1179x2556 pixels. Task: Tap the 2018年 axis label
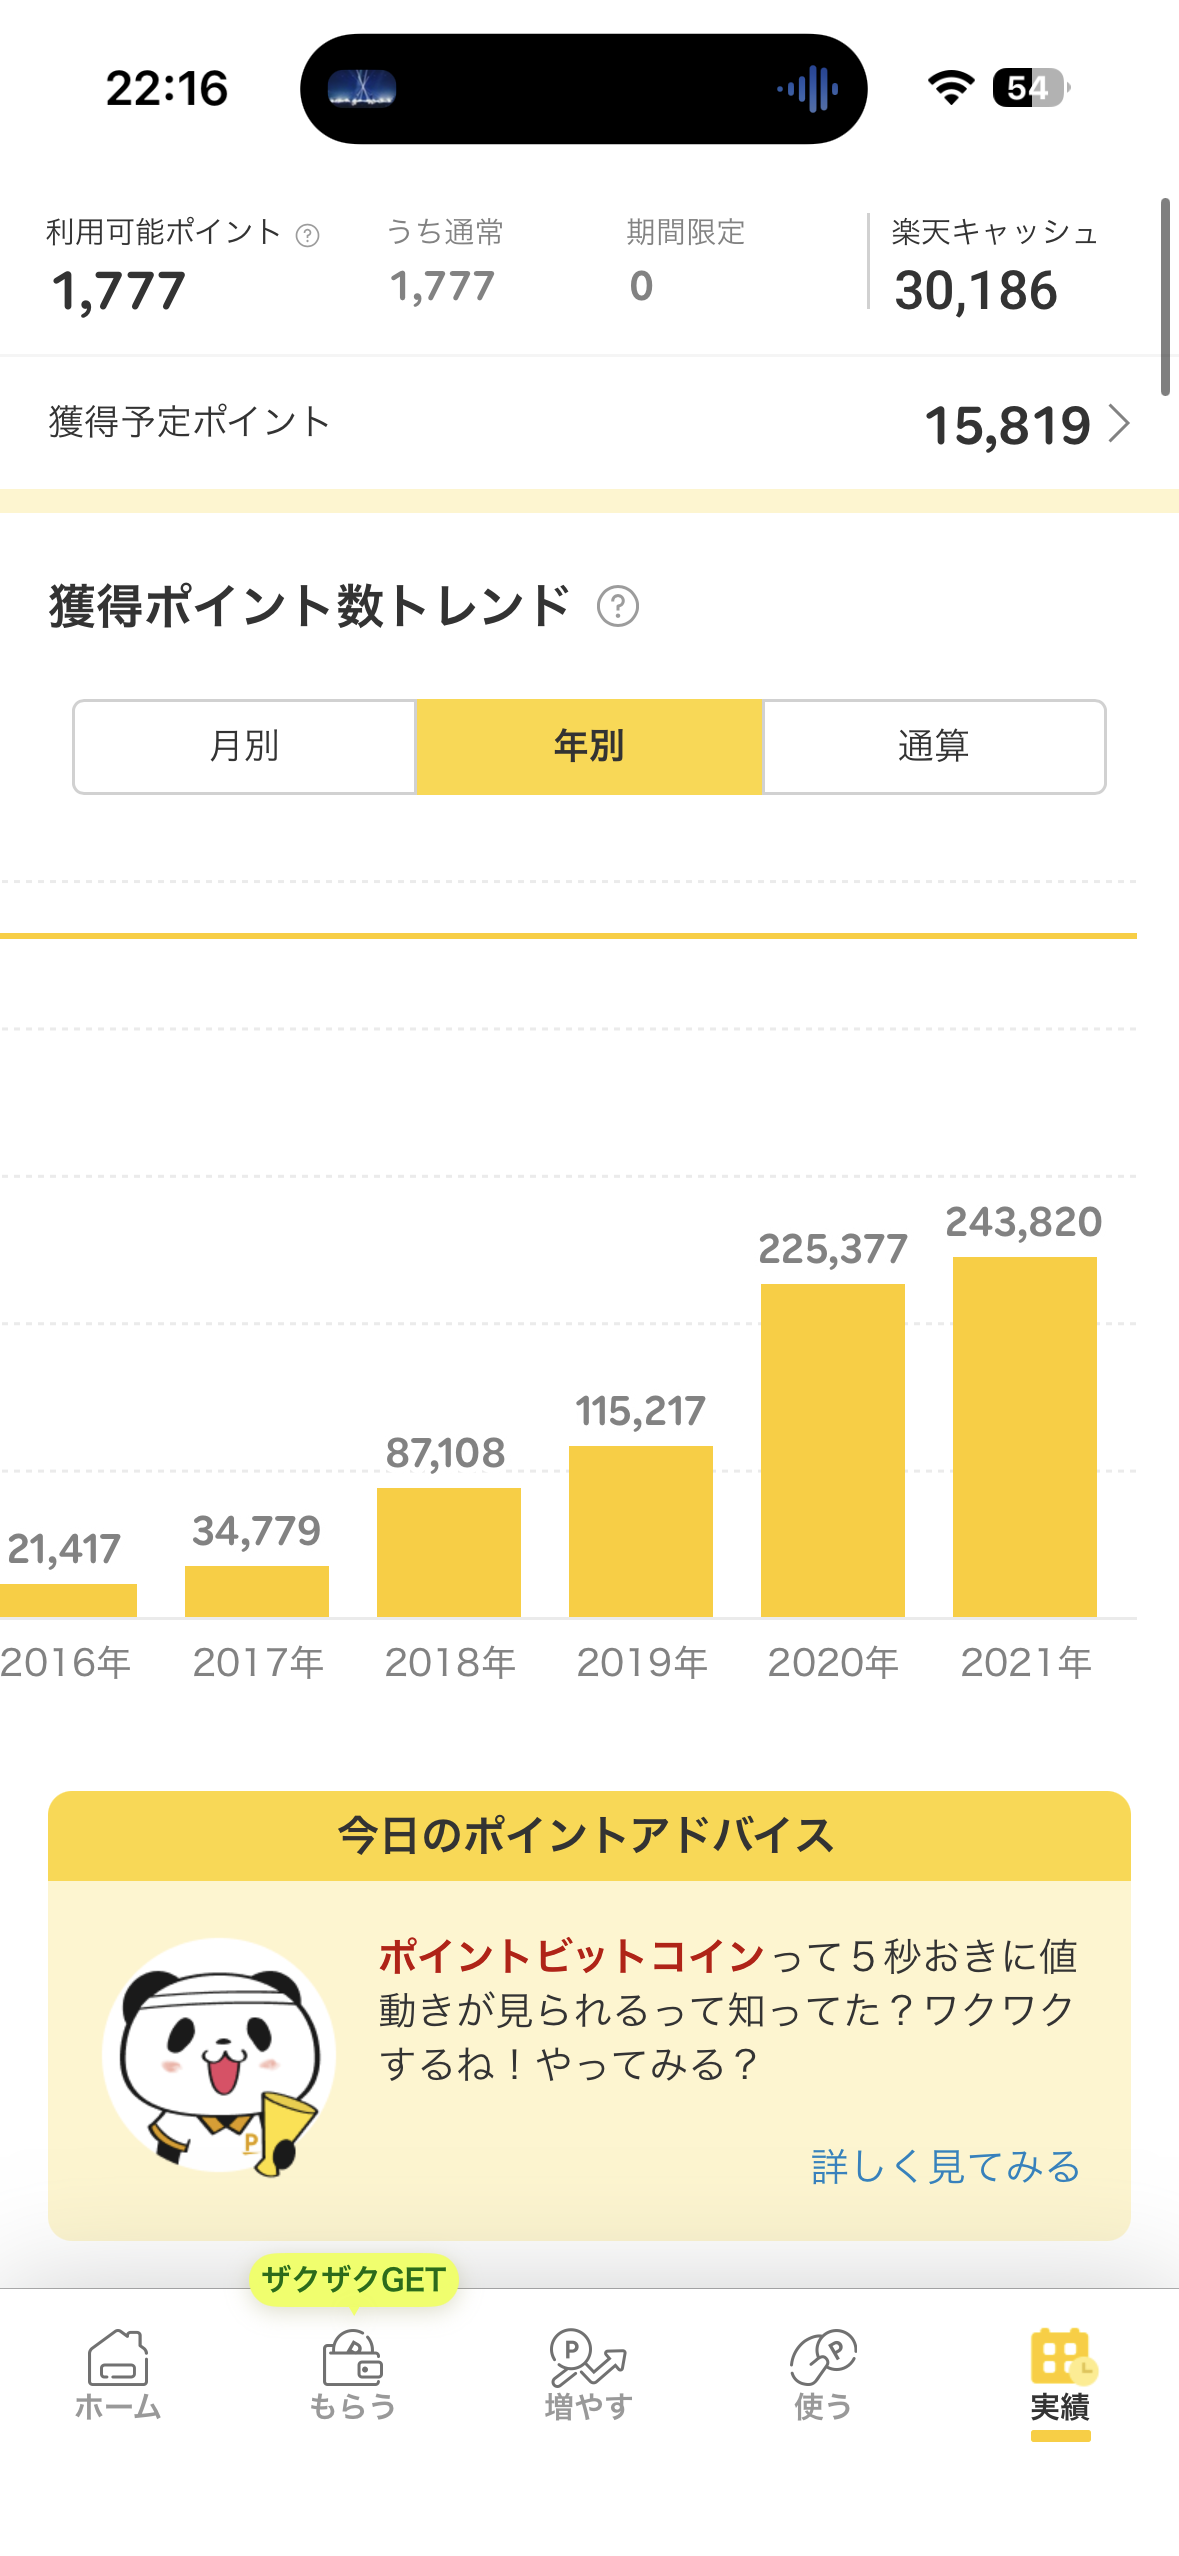(450, 1663)
